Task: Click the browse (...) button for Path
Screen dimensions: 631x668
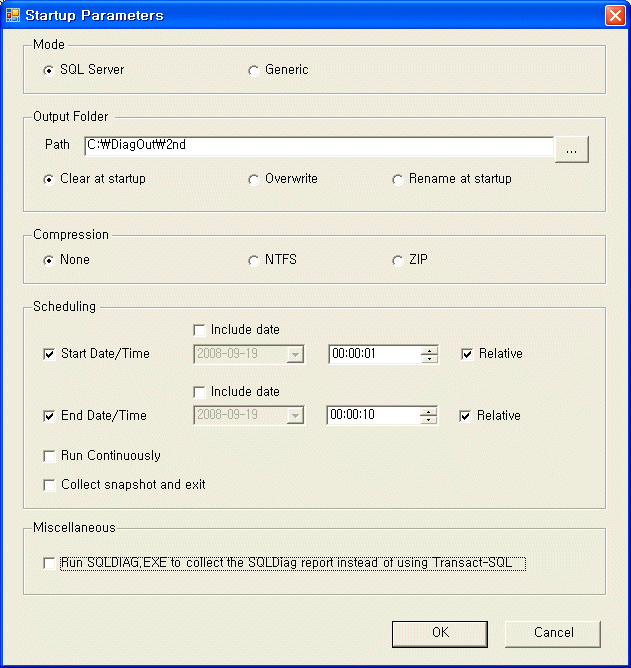Action: [x=571, y=150]
